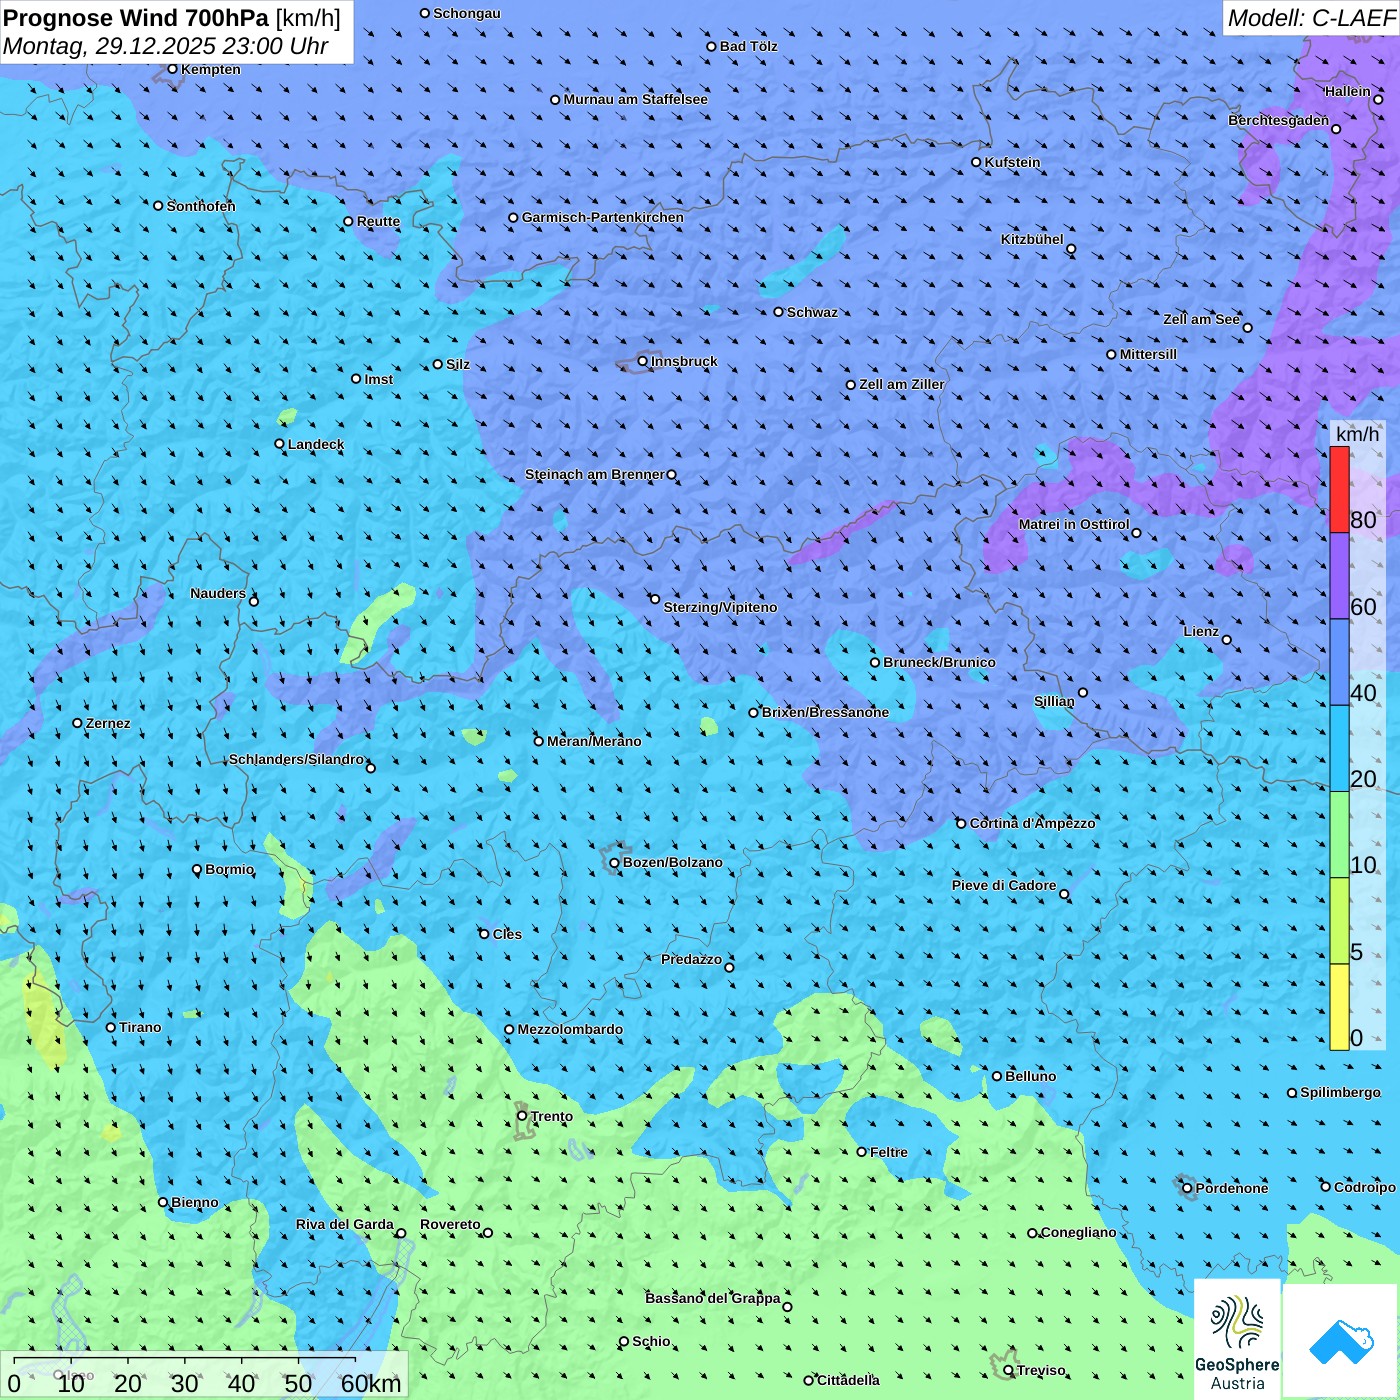Viewport: 1400px width, 1400px height.
Task: Click the Schlanders/Silandro label
Action: click(x=296, y=759)
